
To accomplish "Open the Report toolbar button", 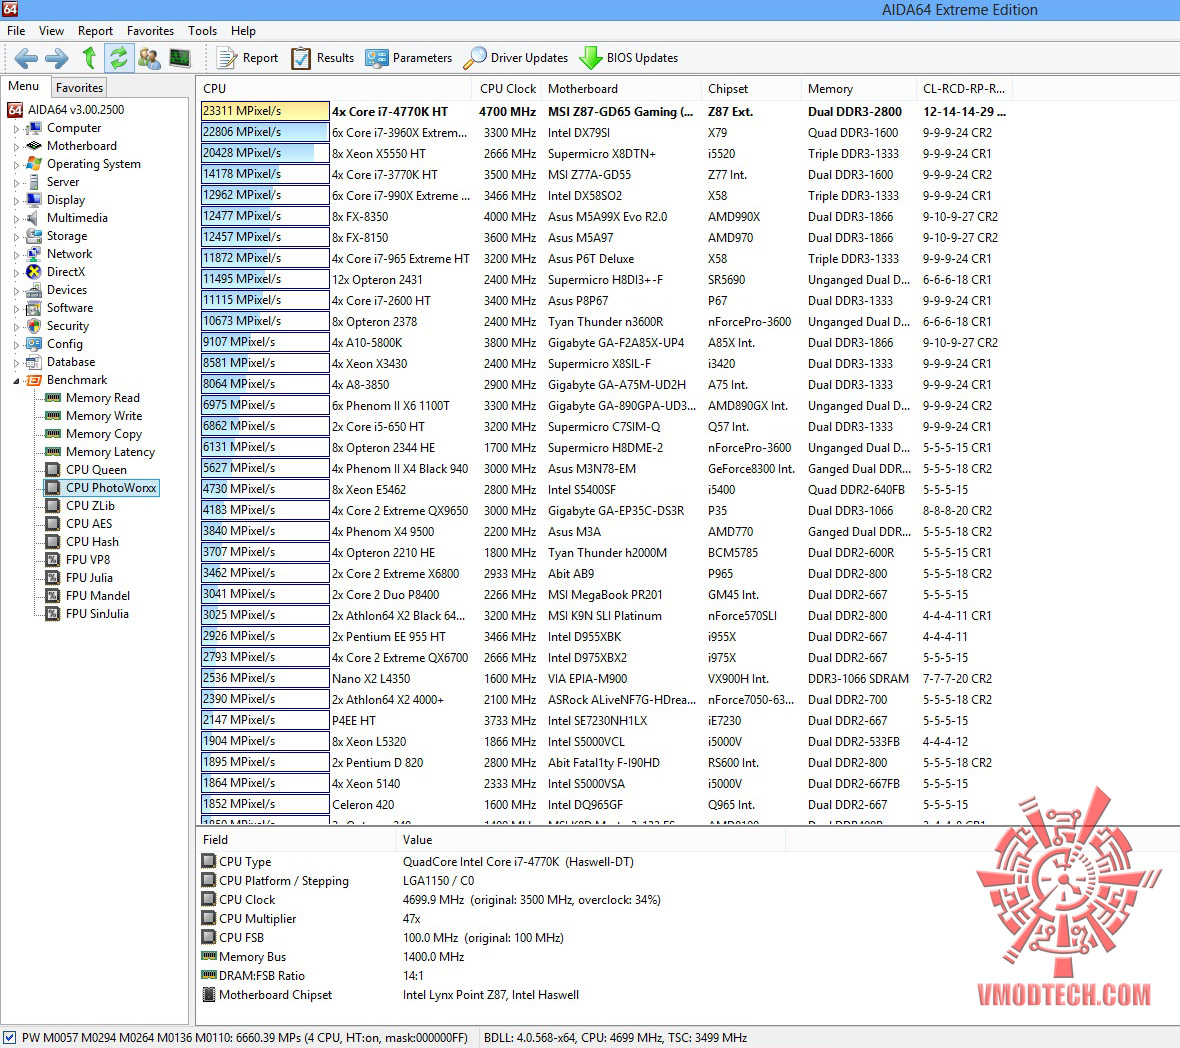I will pos(248,58).
